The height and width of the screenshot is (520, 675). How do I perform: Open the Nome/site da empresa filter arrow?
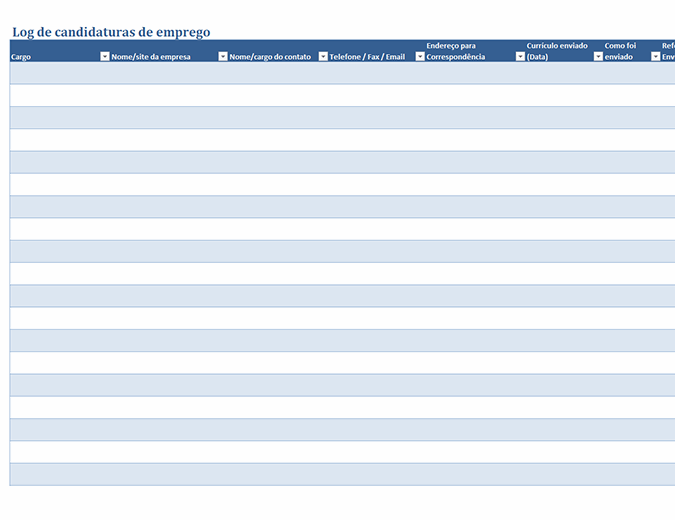point(223,57)
